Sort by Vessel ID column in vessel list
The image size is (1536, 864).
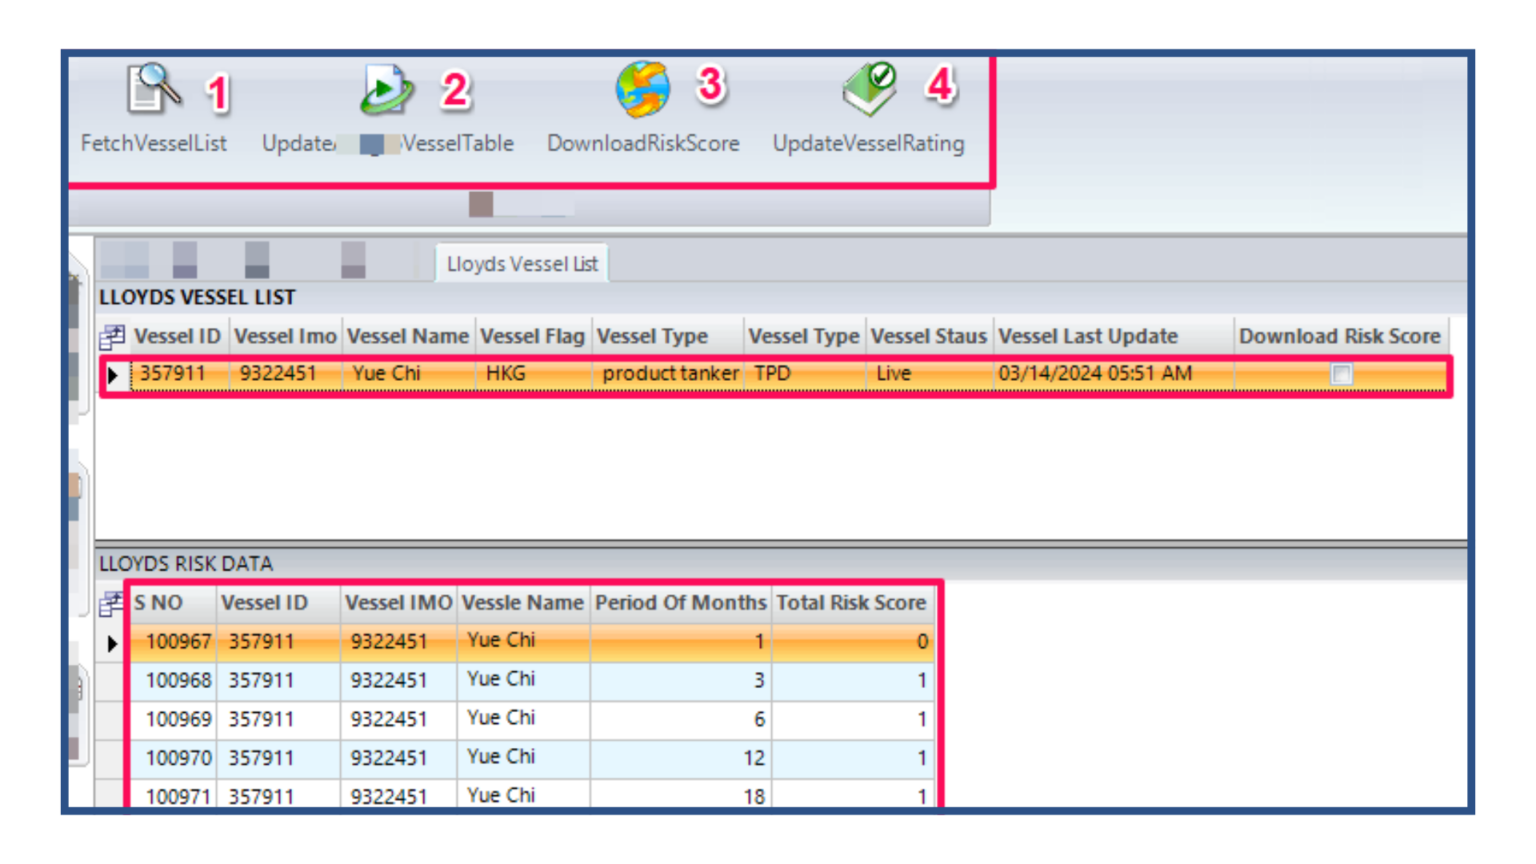tap(177, 337)
